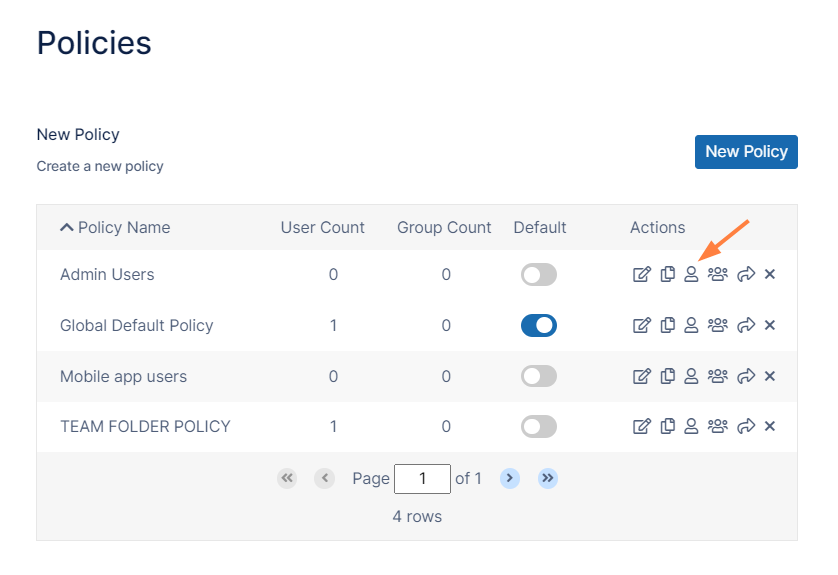Click the New Policy button
Viewport: 838px width, 575px height.
pos(746,152)
